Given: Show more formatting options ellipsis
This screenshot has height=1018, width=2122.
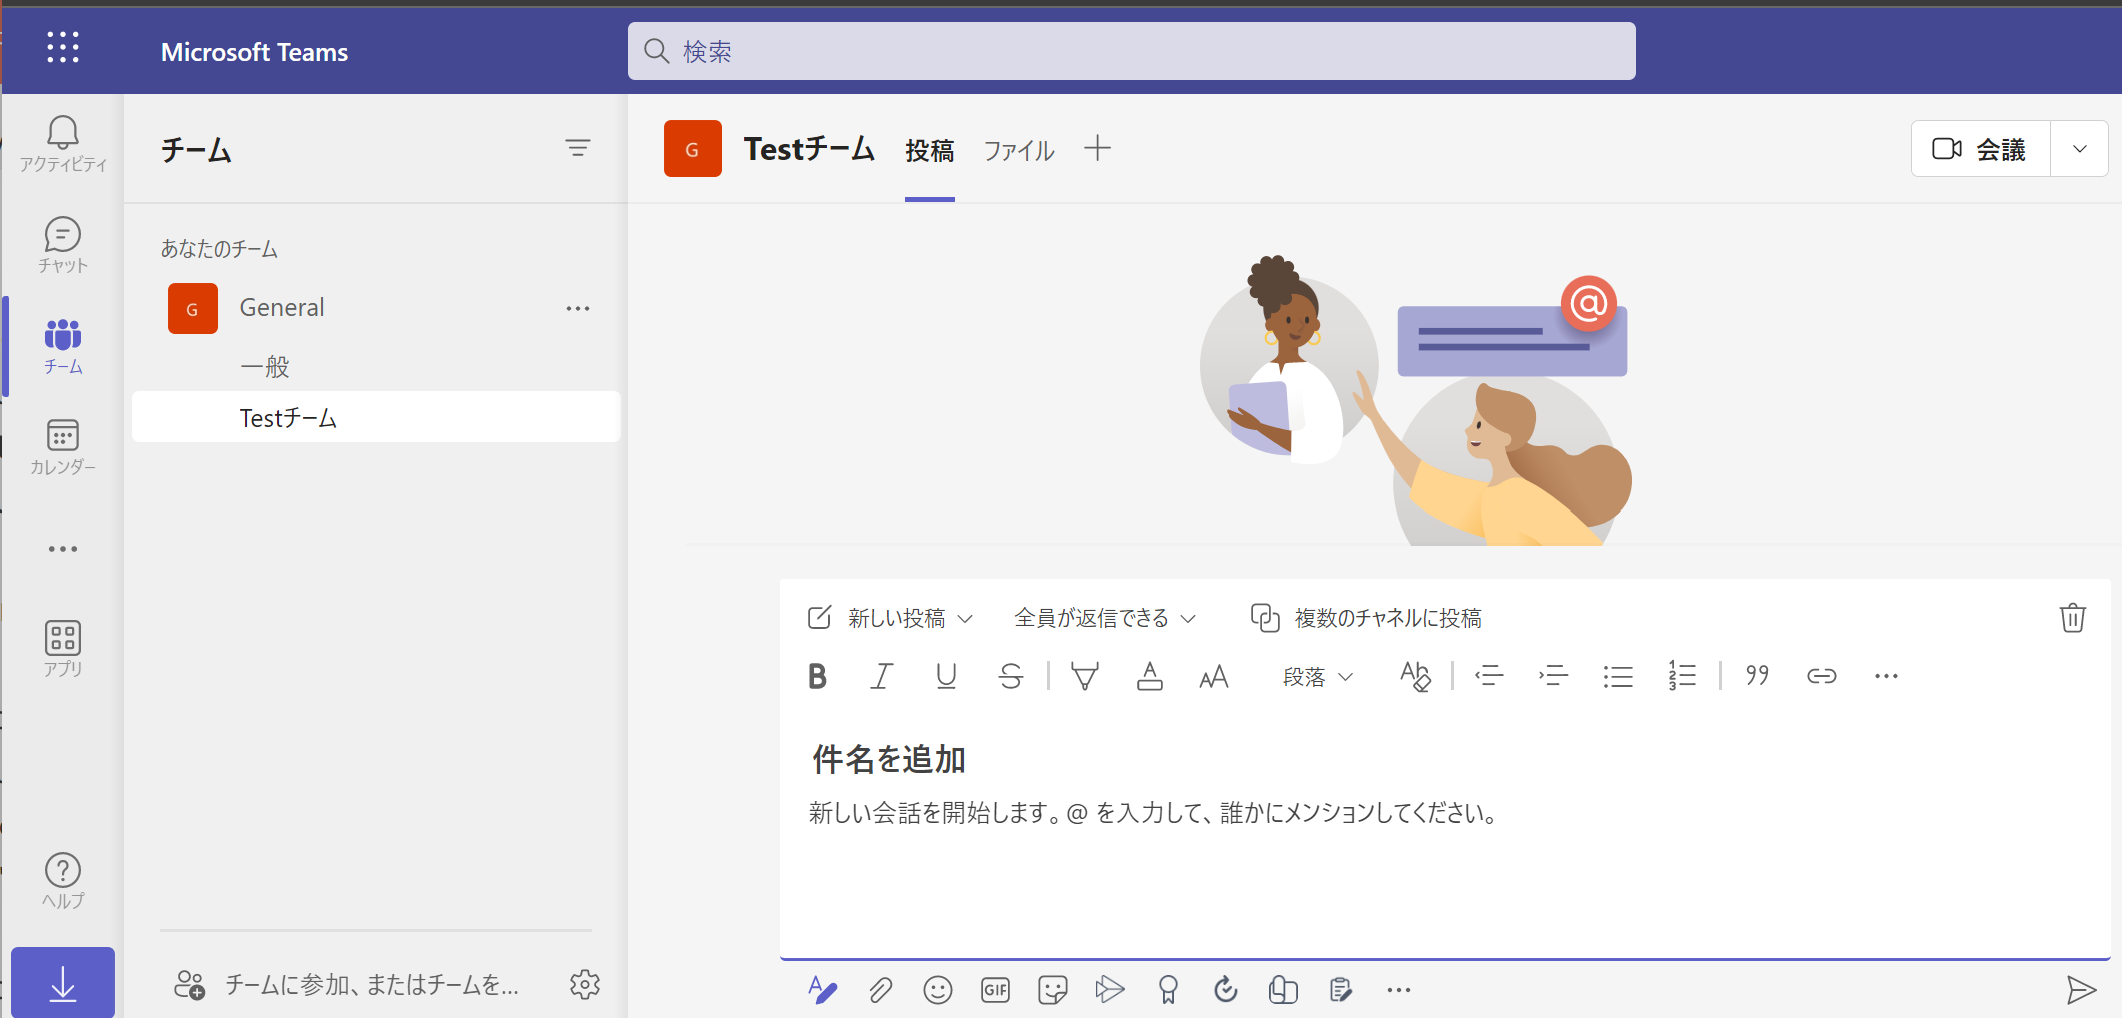Looking at the screenshot, I should (1886, 677).
